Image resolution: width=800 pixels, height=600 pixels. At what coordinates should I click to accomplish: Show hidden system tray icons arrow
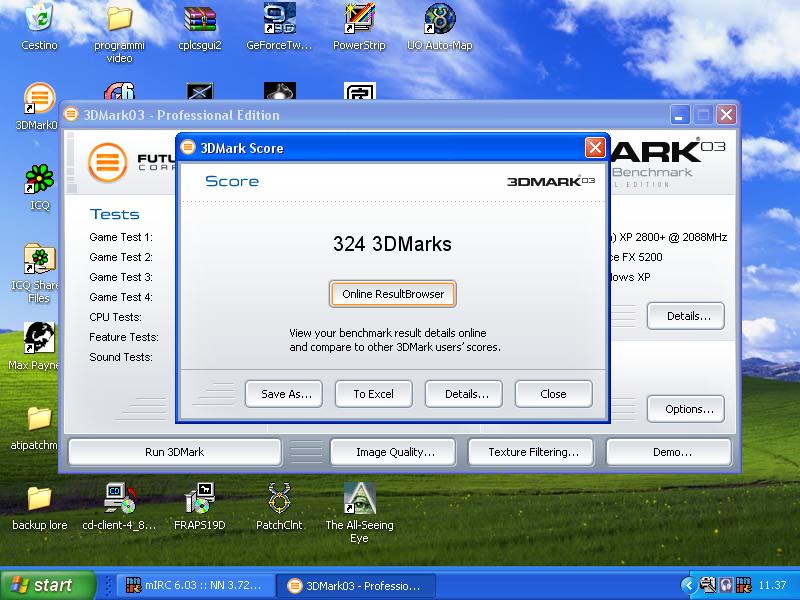click(689, 585)
